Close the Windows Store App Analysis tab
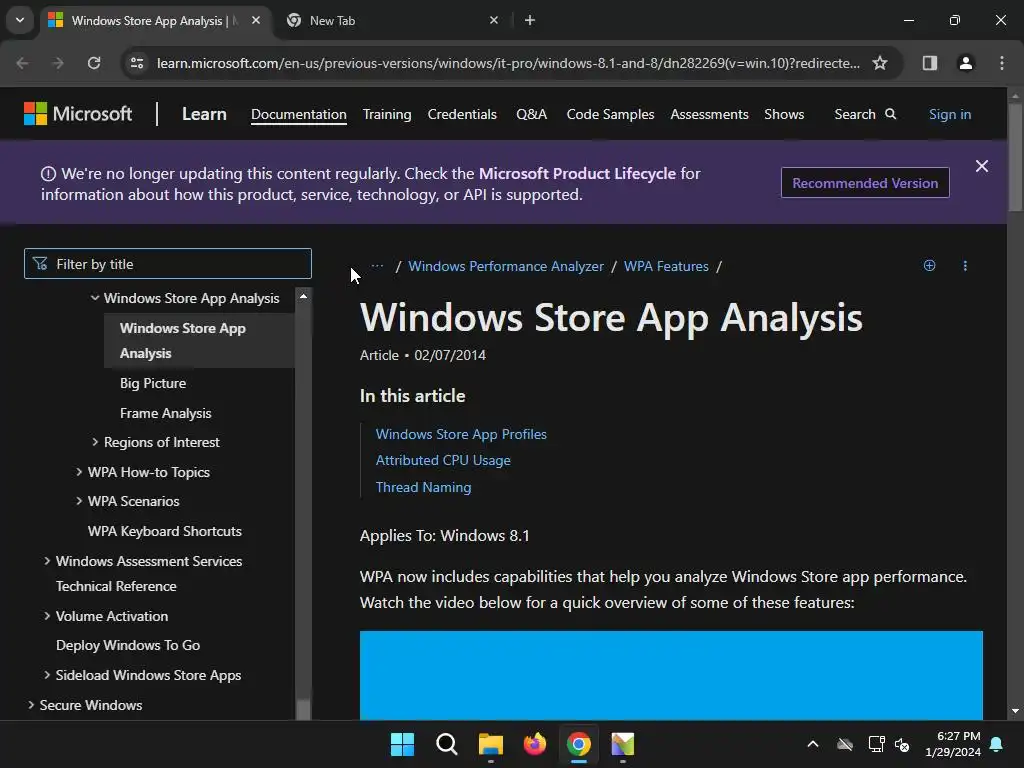The height and width of the screenshot is (768, 1024). 256,20
